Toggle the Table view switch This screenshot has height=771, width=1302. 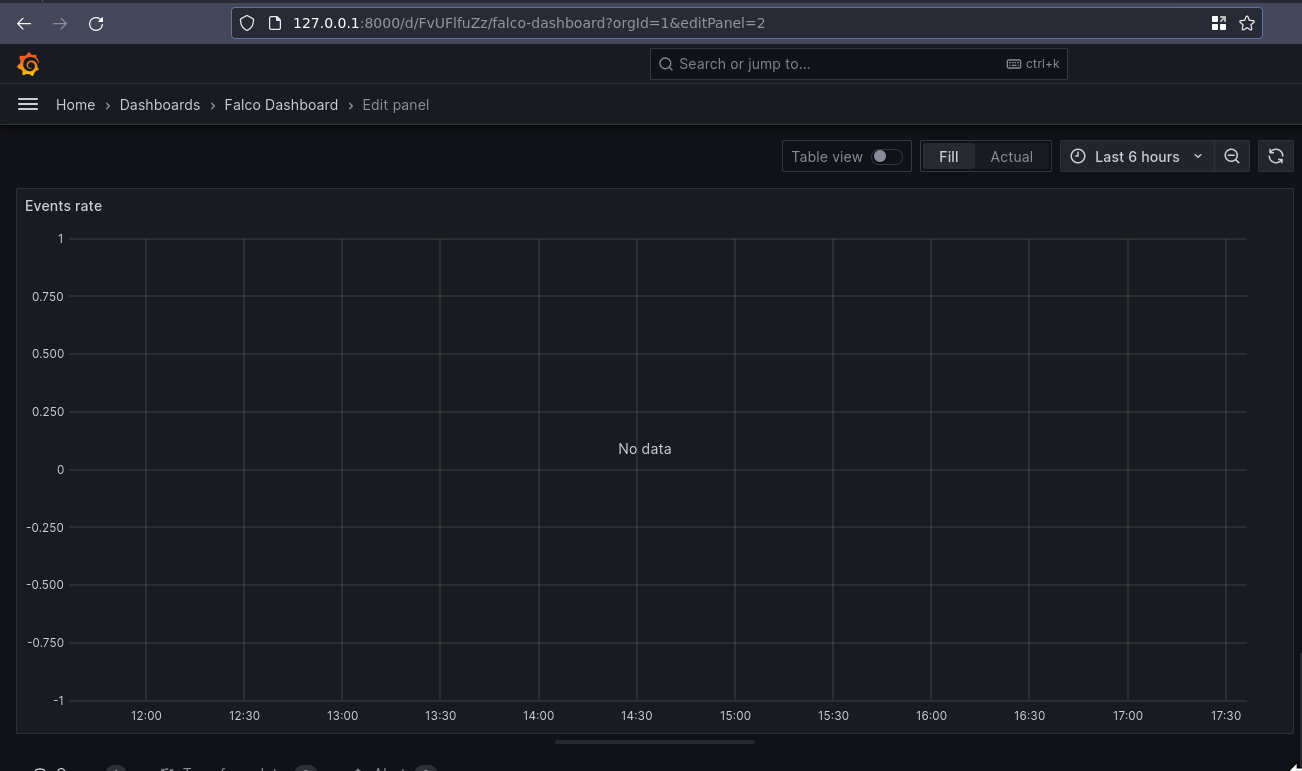(x=887, y=156)
